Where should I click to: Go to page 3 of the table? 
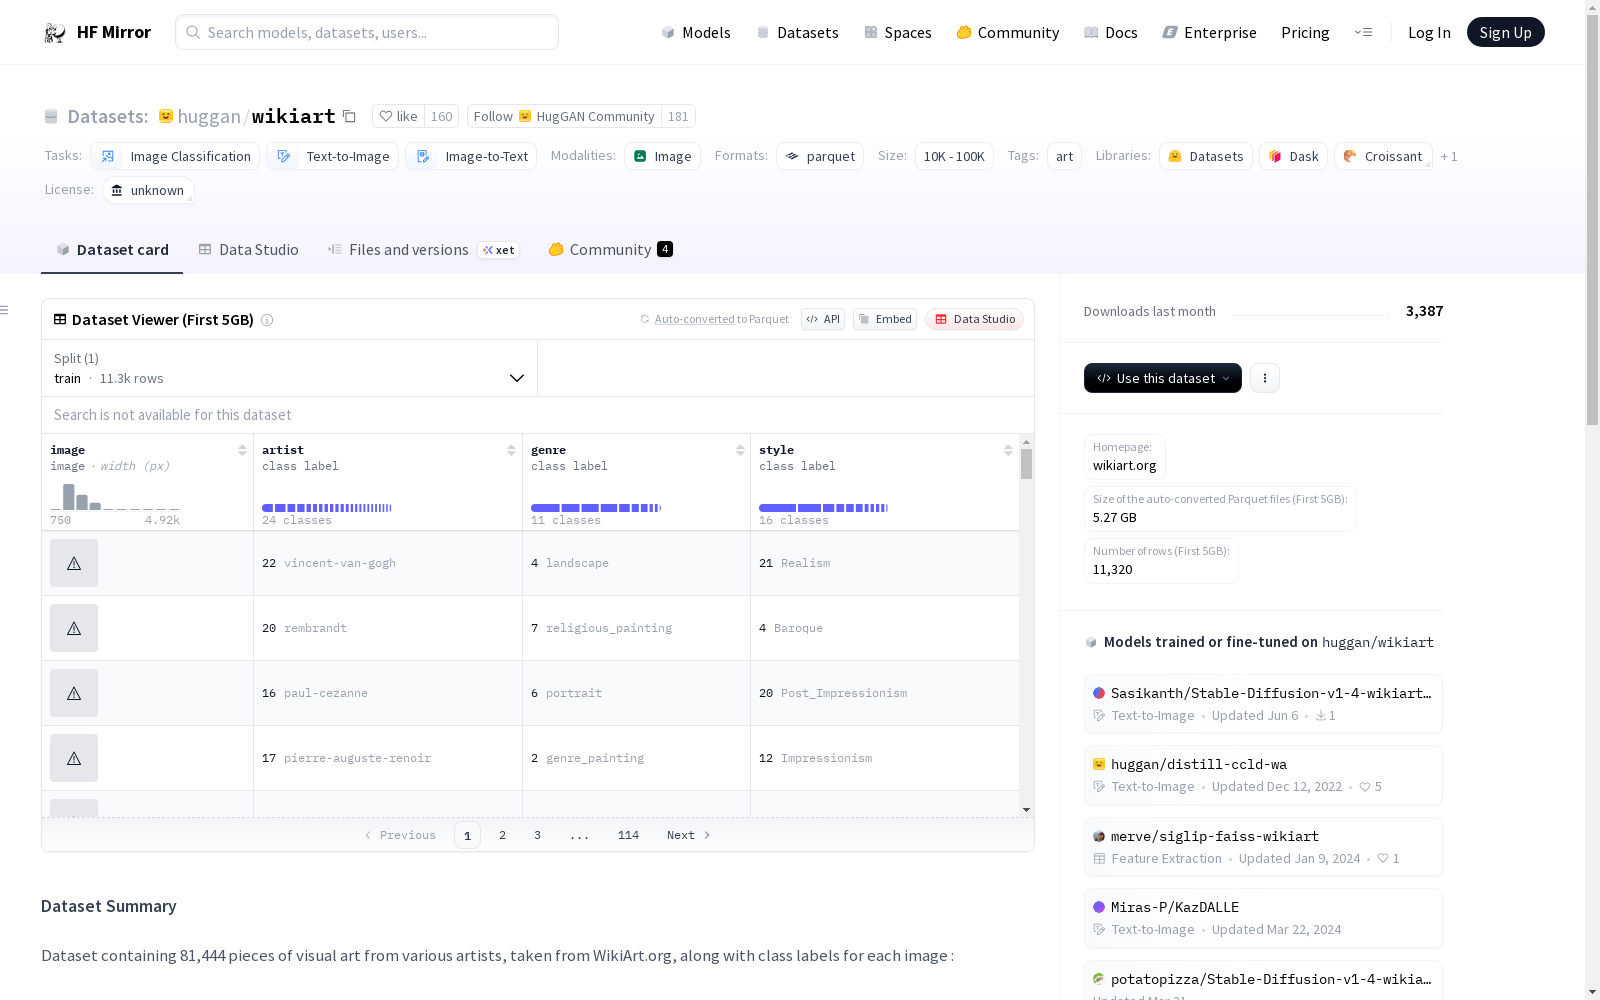tap(537, 835)
